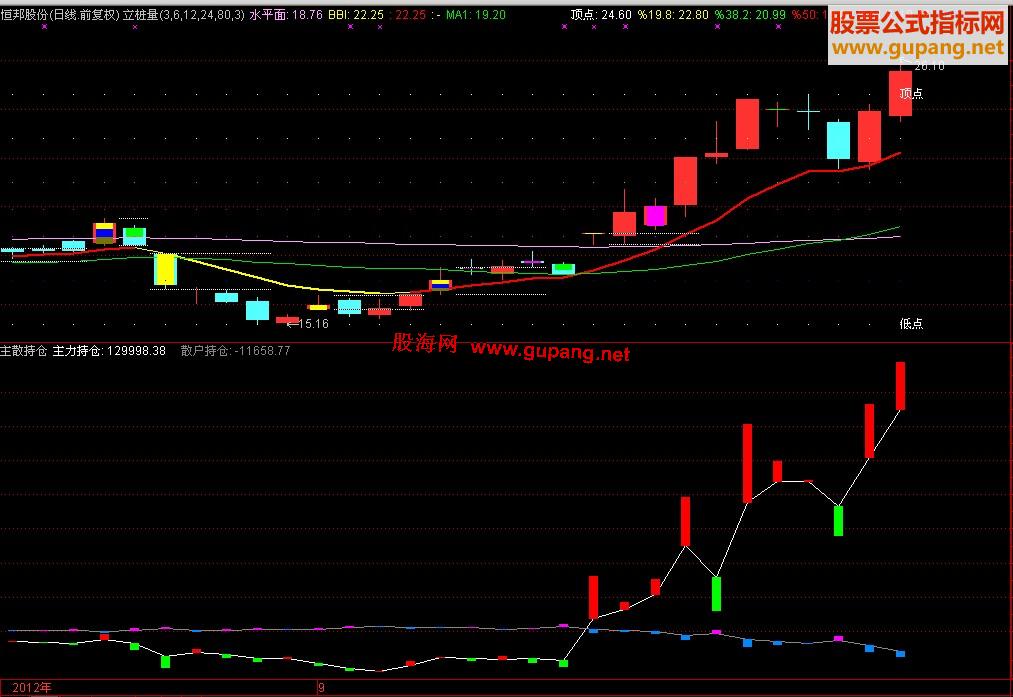Click the month 9 marker on time axis
Viewport: 1013px width, 697px height.
click(321, 688)
